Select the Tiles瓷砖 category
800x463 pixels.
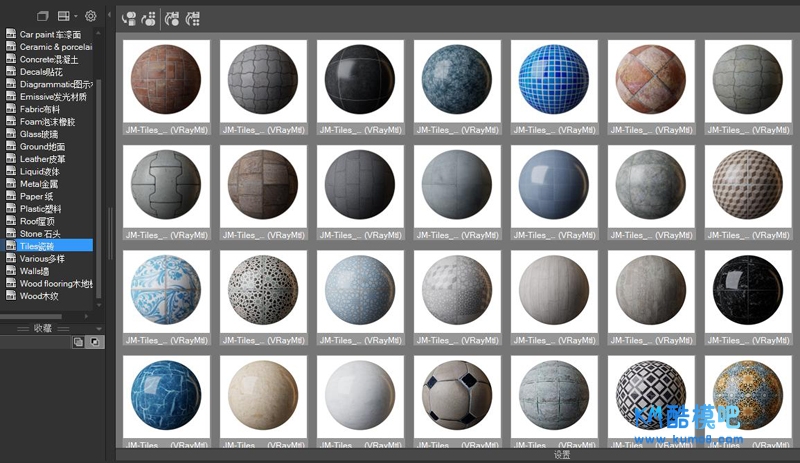click(42, 246)
